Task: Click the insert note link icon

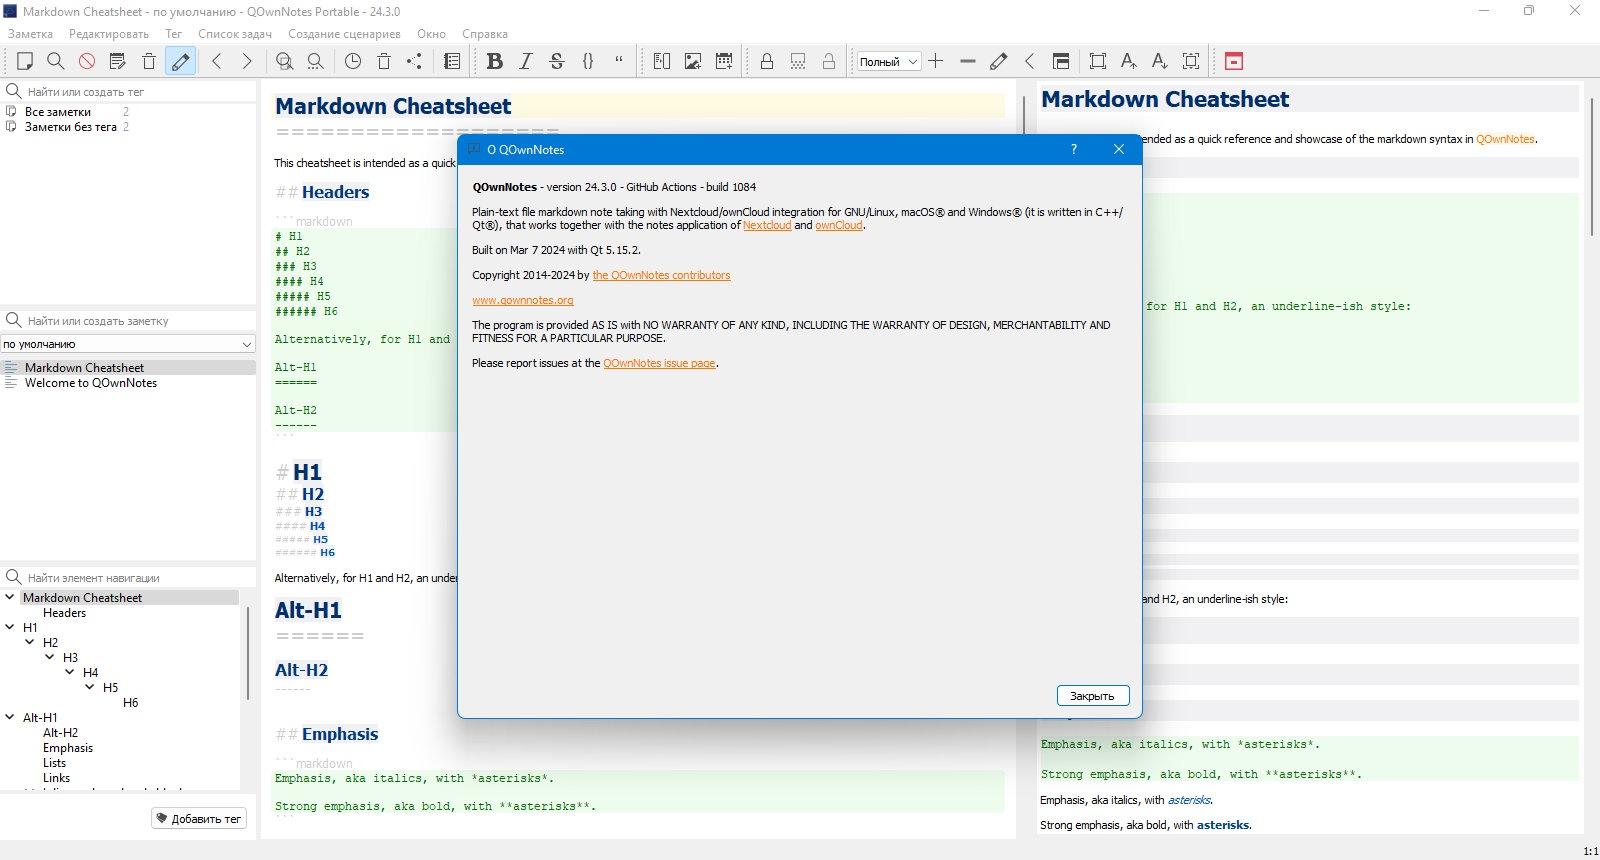Action: click(x=662, y=61)
